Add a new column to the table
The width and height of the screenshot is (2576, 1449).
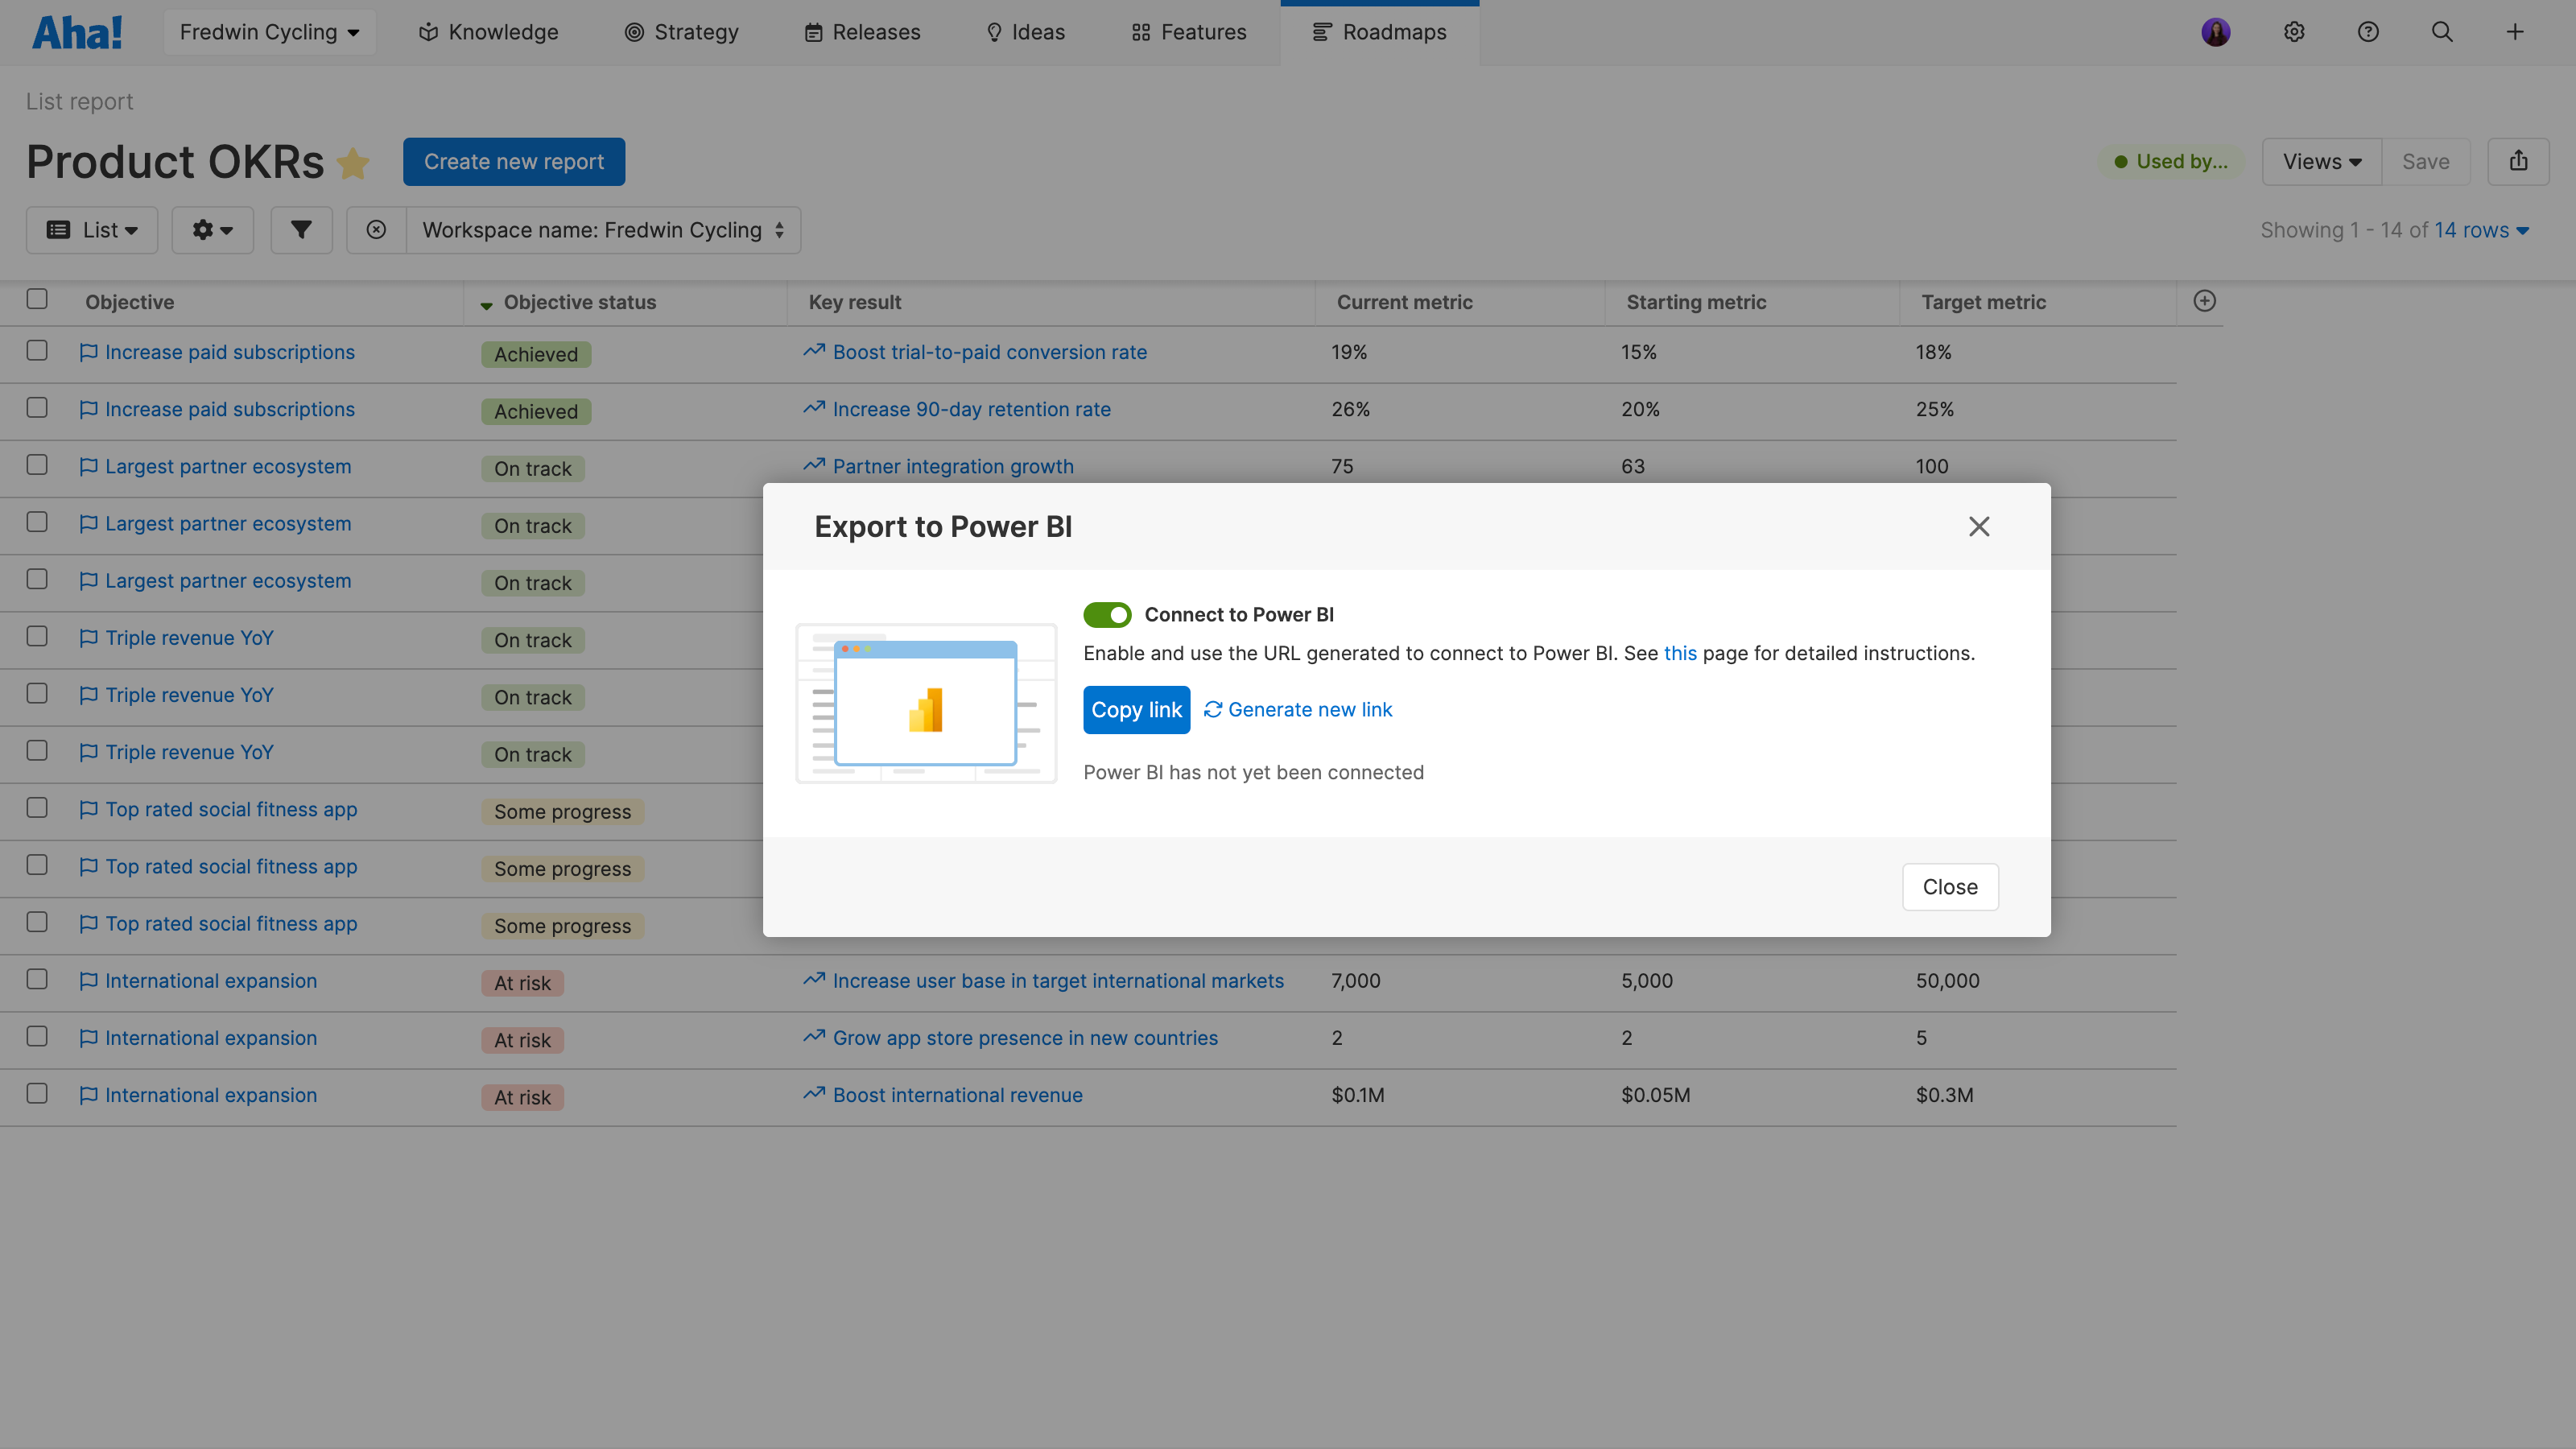[2204, 300]
